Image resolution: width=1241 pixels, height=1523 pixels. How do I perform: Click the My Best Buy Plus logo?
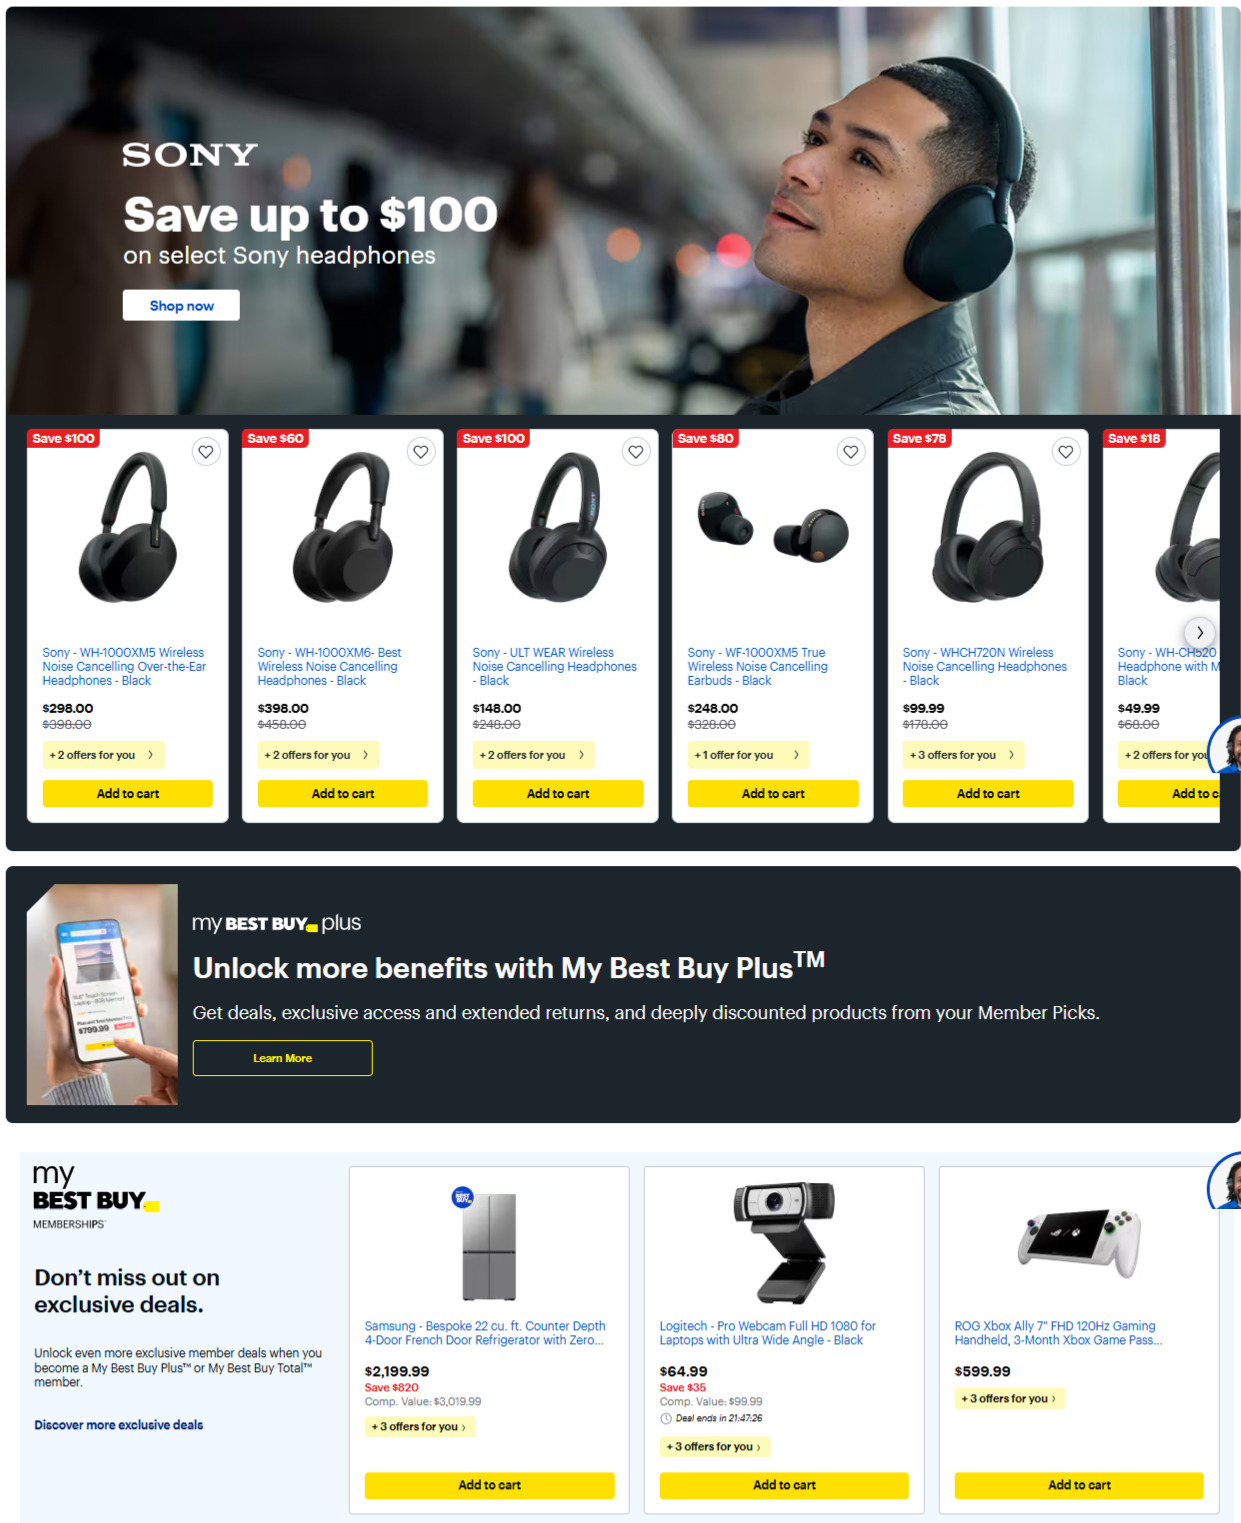[276, 923]
